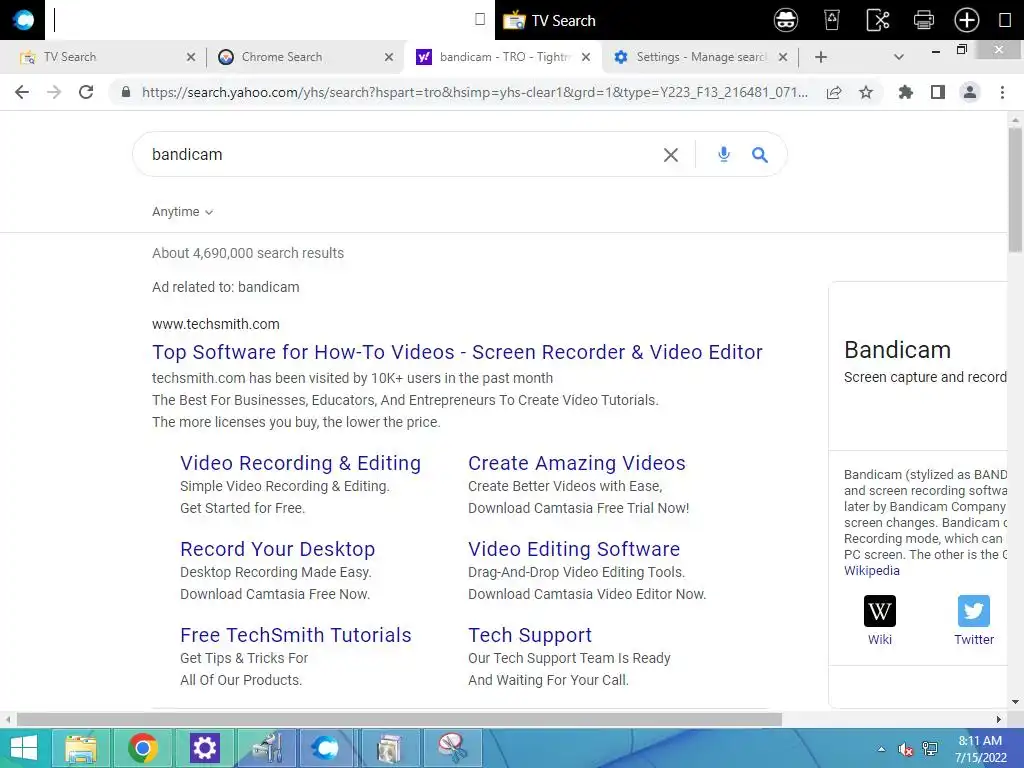Open the tab search chevron dropdown
The height and width of the screenshot is (768, 1024).
pos(899,57)
